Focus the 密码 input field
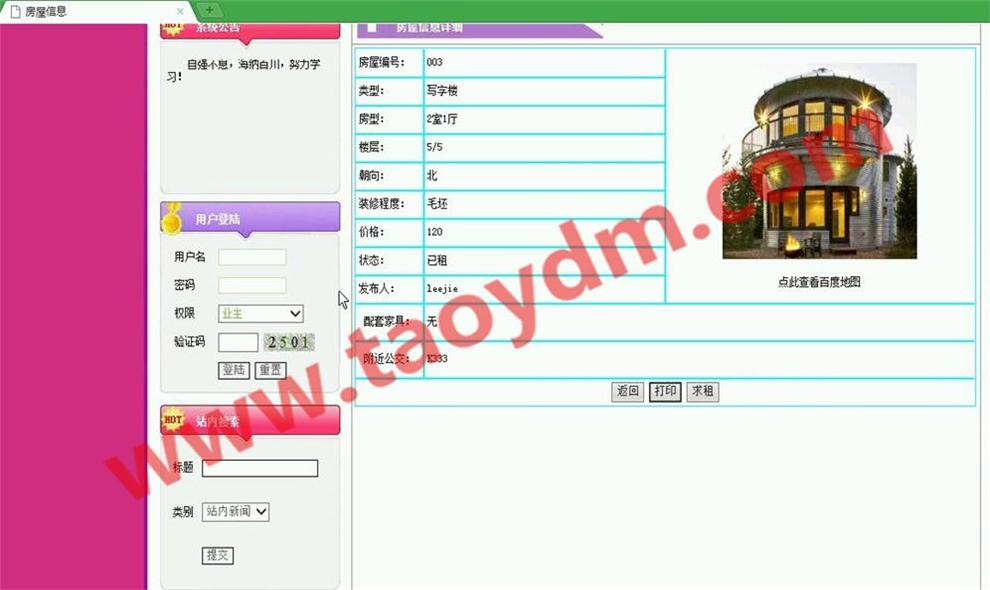This screenshot has height=590, width=990. tap(252, 286)
